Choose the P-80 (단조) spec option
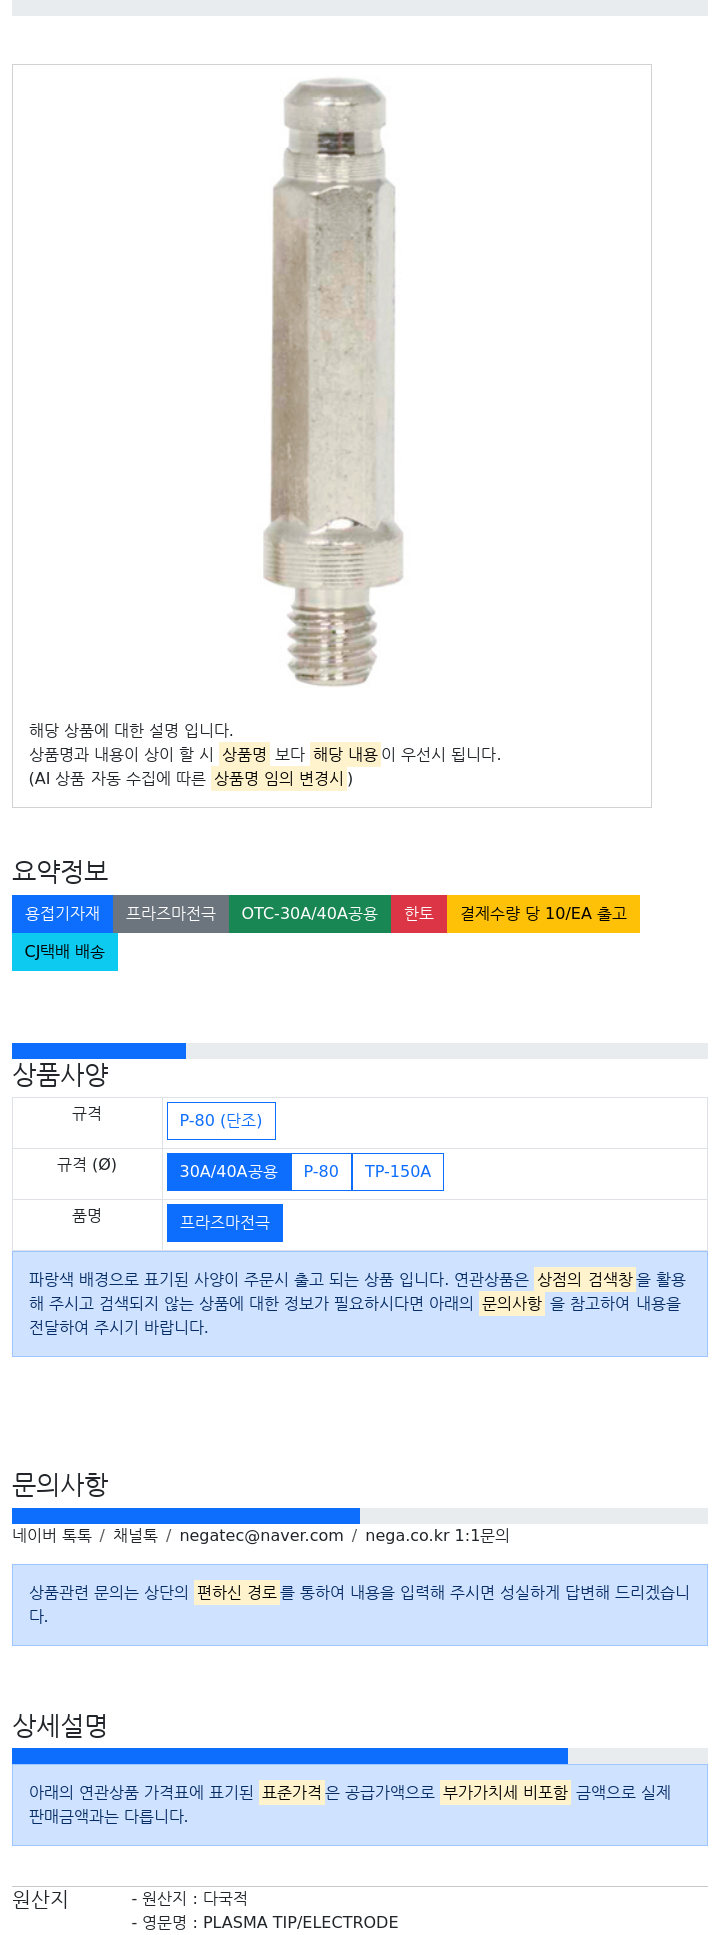The image size is (720, 1935). pos(221,1121)
